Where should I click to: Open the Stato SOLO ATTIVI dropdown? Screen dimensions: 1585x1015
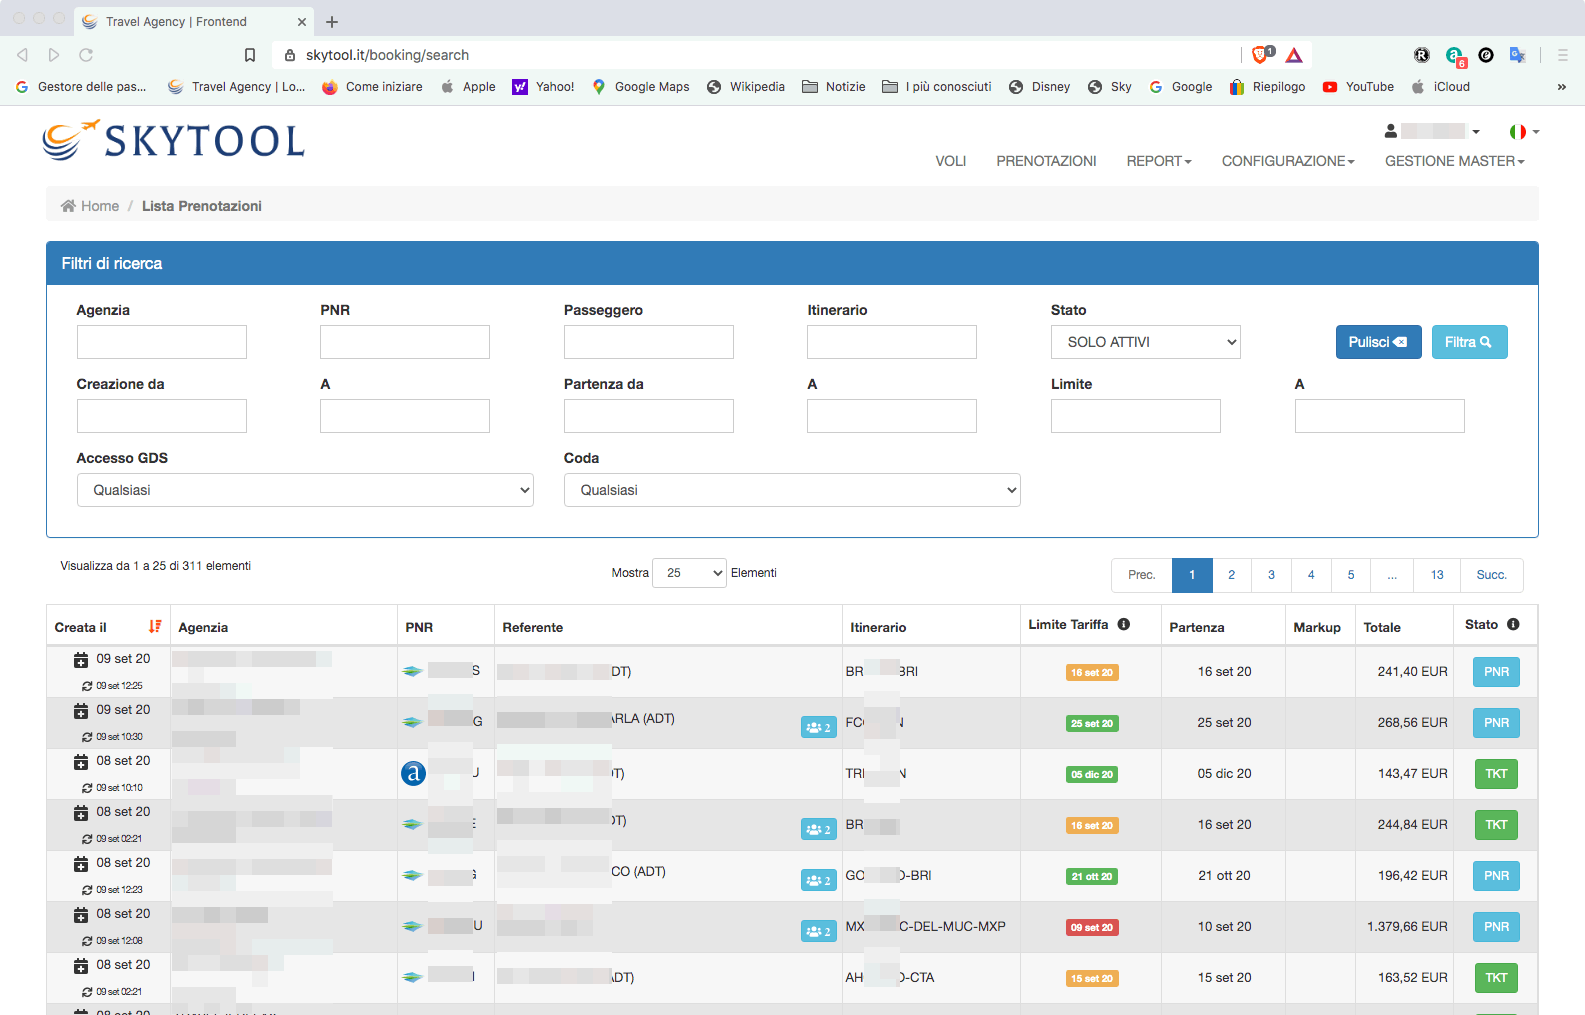(x=1145, y=342)
